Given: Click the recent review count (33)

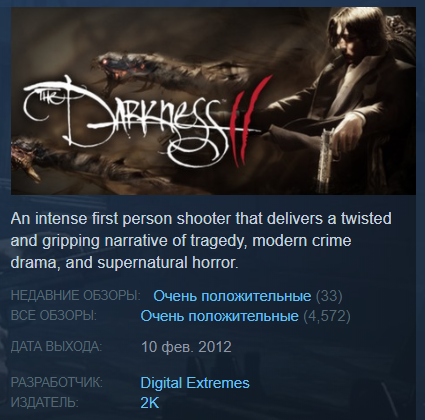Looking at the screenshot, I should click(x=329, y=296).
